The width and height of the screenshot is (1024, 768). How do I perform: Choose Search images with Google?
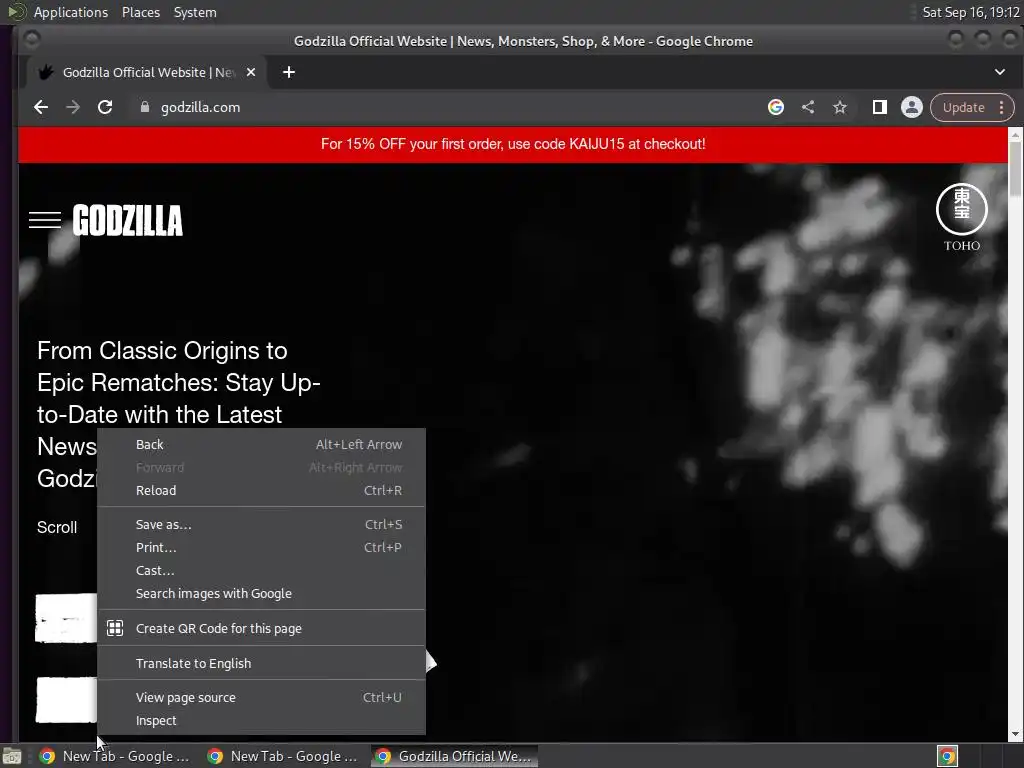pyautogui.click(x=261, y=593)
